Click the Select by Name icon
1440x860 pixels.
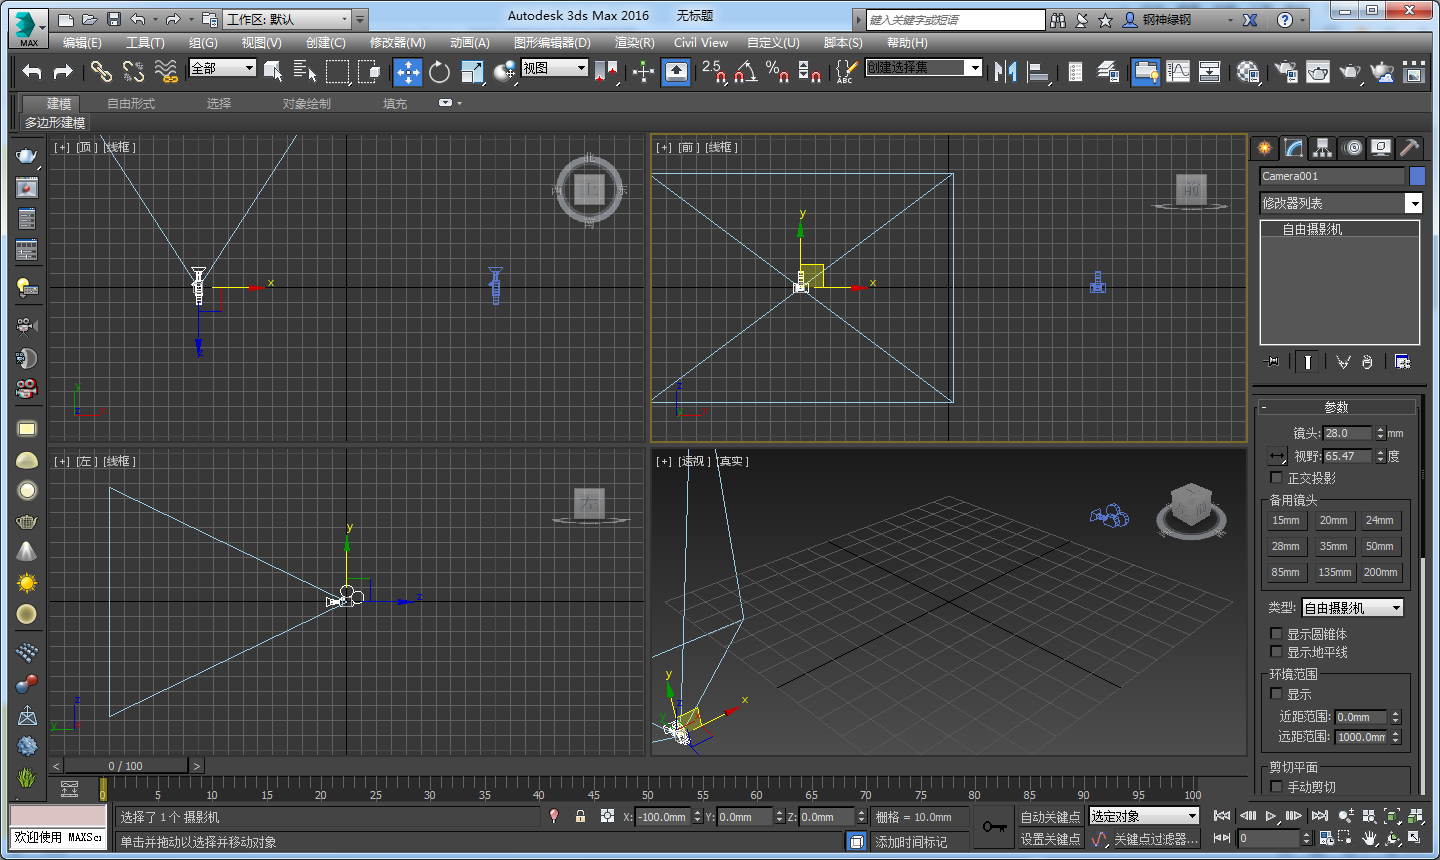(x=304, y=71)
